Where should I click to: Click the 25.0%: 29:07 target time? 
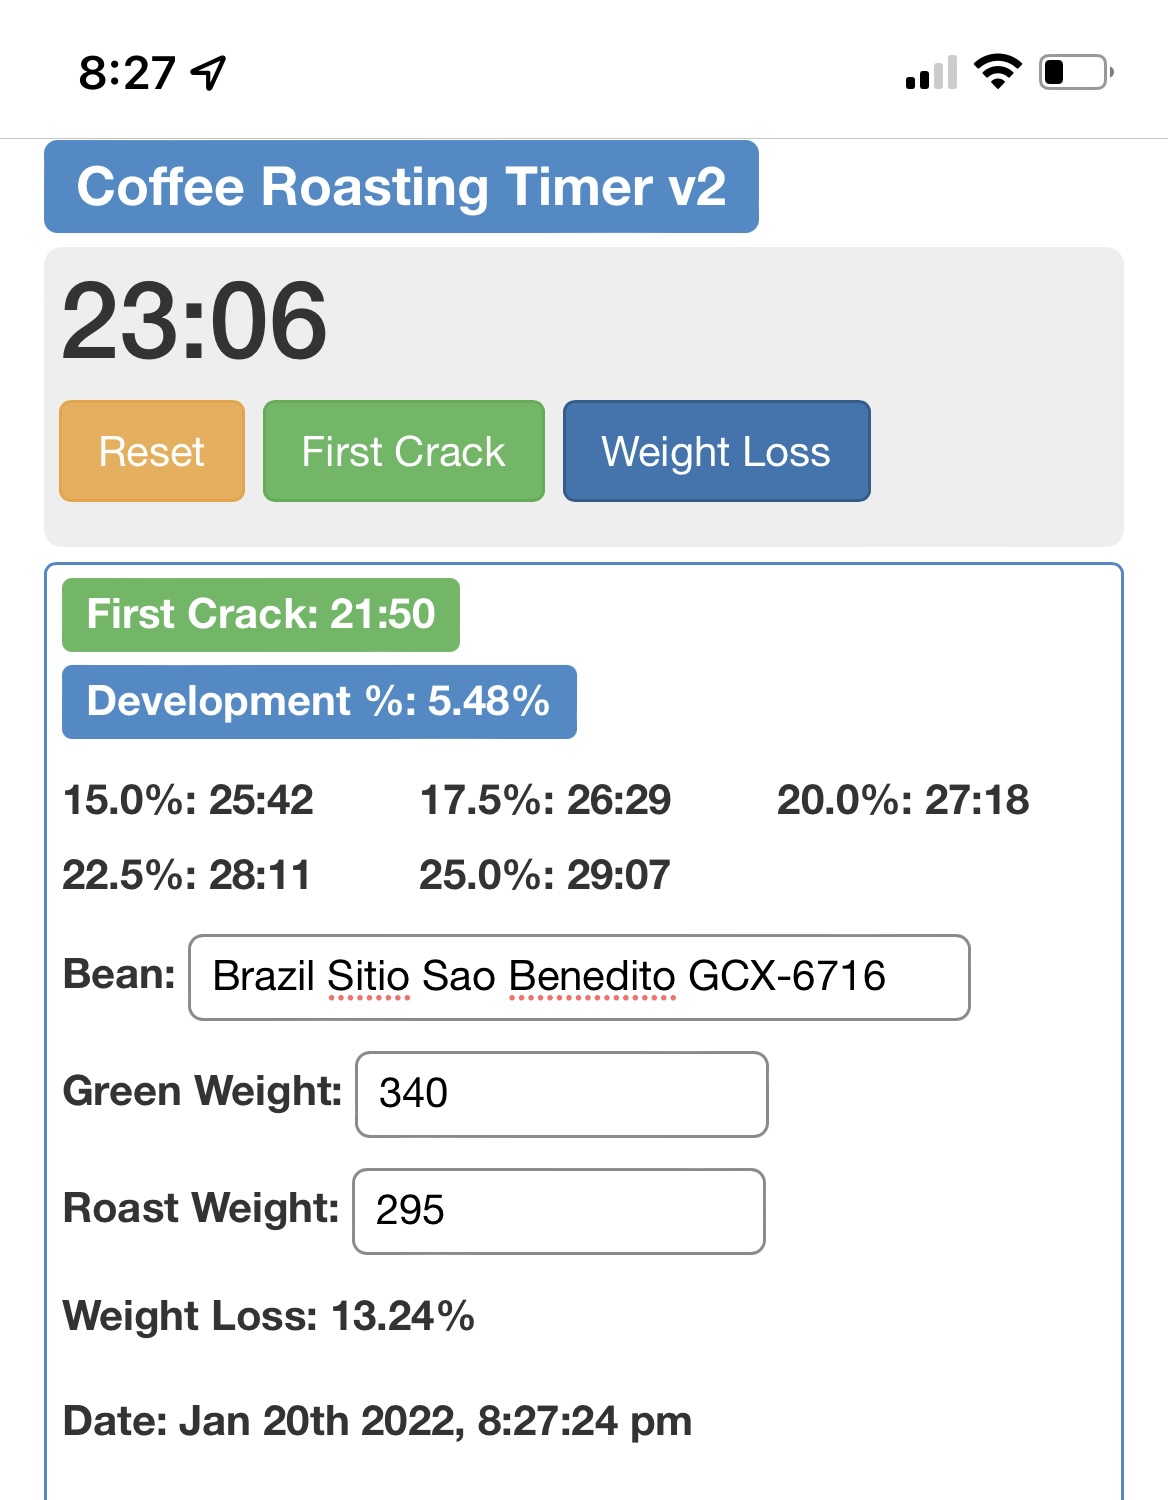(x=545, y=875)
